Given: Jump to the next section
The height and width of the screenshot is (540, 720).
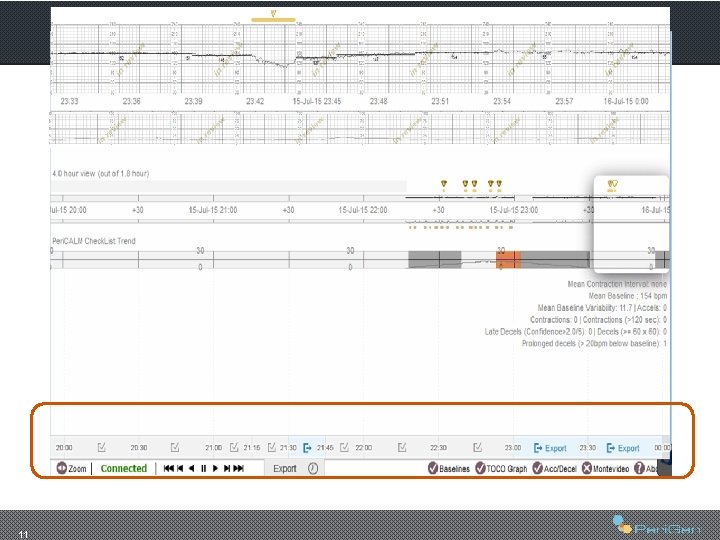Looking at the screenshot, I should pos(227,468).
